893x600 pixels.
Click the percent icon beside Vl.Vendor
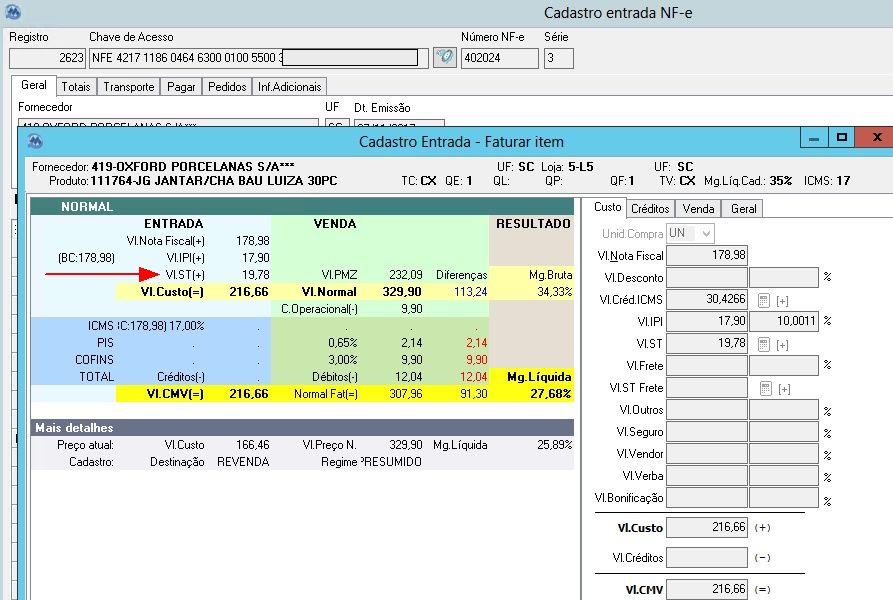(x=828, y=455)
